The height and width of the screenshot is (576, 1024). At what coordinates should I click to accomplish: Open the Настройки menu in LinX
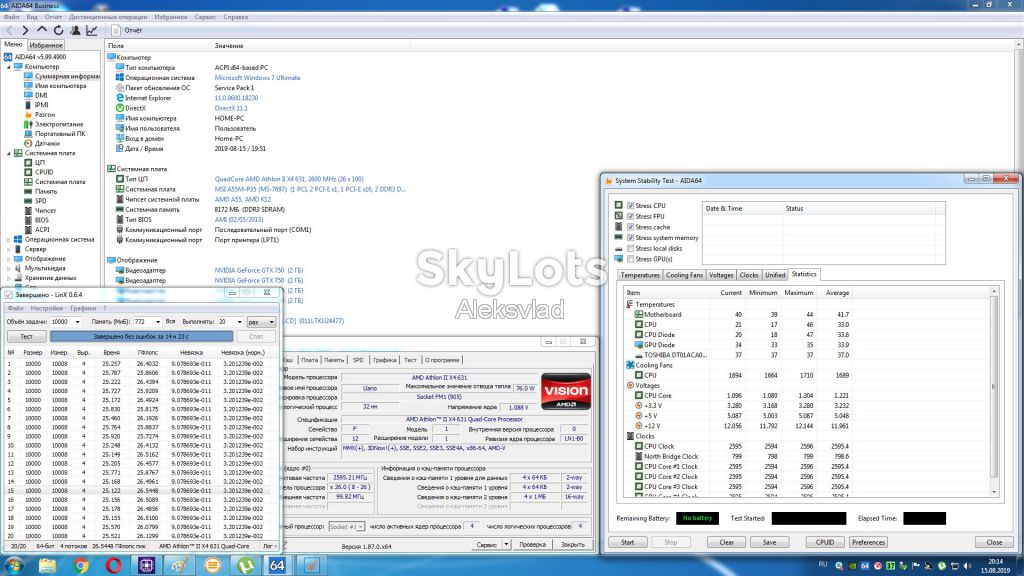(46, 308)
